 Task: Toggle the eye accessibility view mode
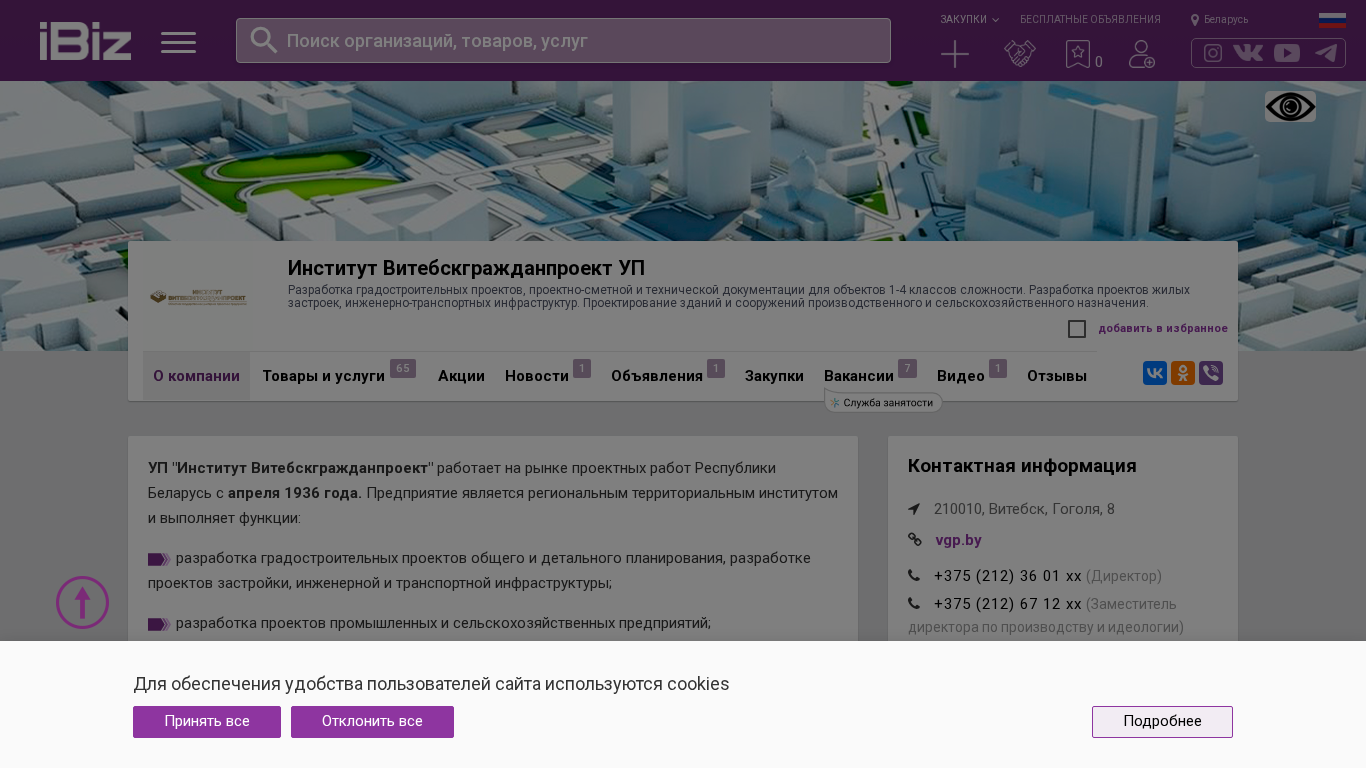tap(1290, 107)
